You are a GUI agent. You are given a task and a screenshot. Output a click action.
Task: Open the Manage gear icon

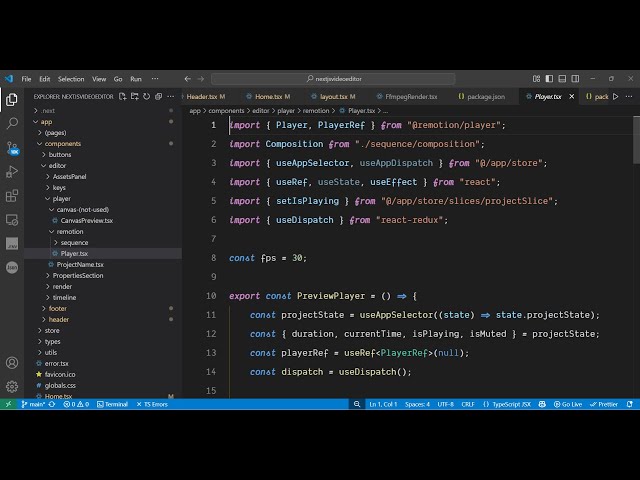12,386
